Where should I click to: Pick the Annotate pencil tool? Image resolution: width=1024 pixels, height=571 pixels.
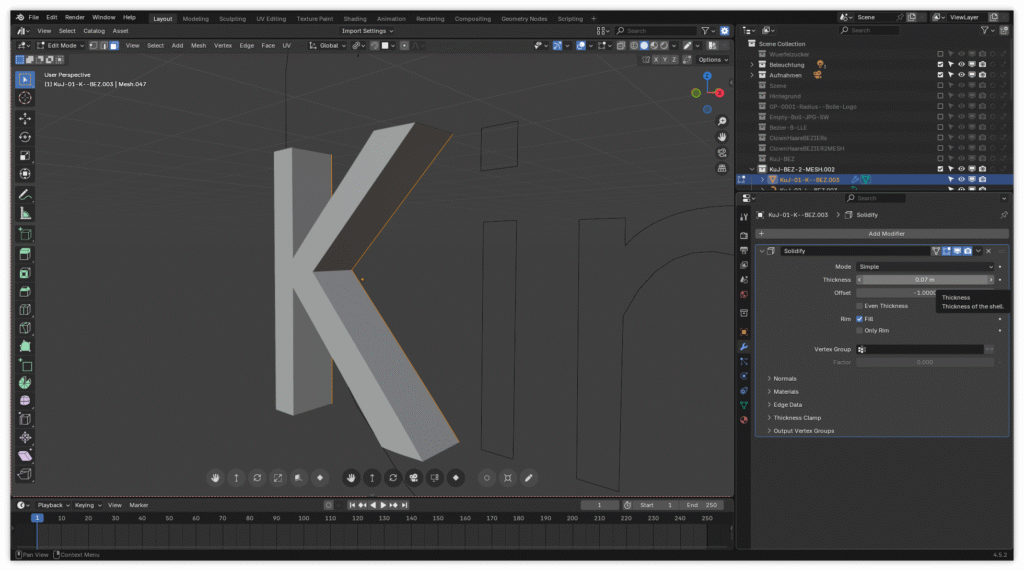25,194
